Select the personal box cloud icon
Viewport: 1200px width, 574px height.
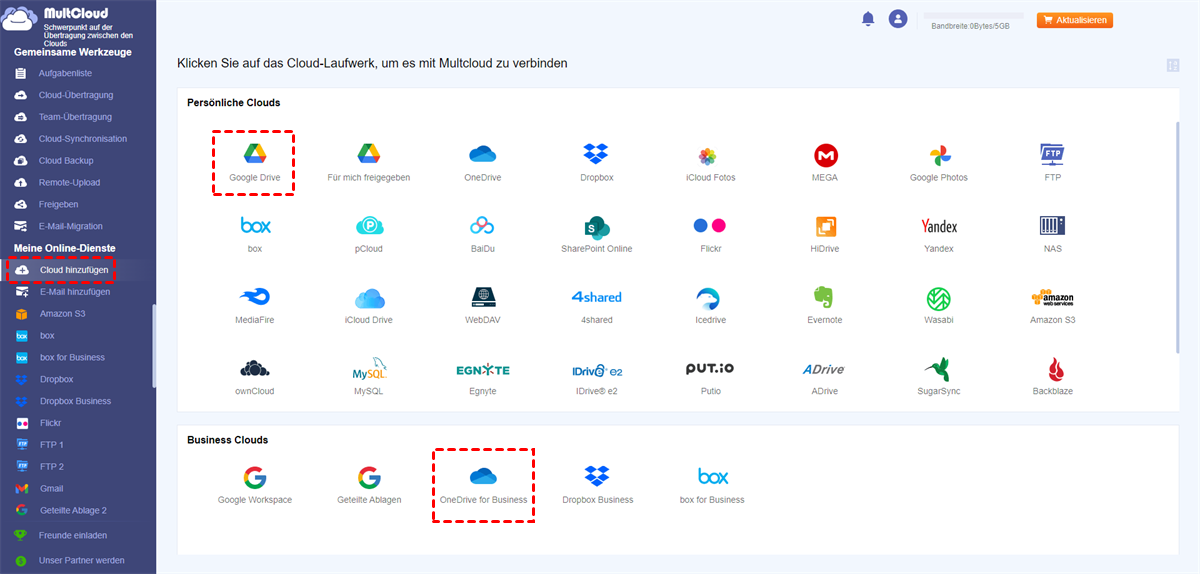[255, 225]
